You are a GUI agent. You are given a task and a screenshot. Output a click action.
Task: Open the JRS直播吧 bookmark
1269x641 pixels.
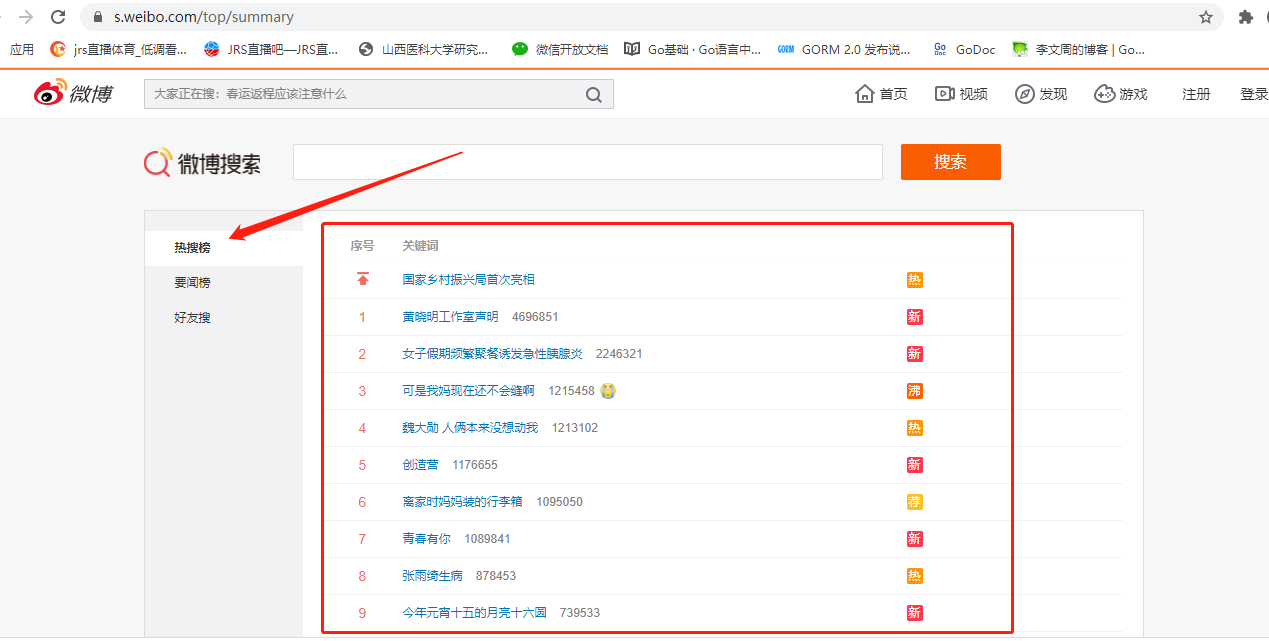point(271,49)
